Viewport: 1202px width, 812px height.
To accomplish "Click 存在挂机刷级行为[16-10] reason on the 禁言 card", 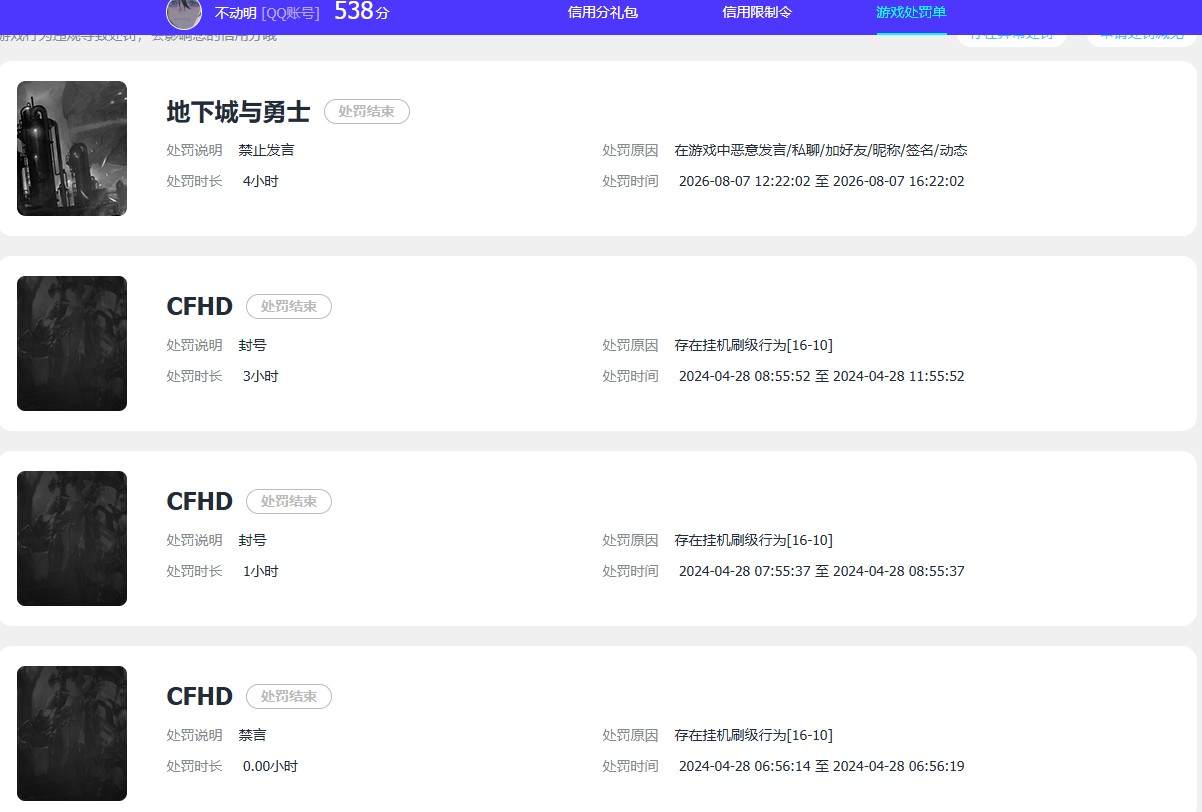I will coord(753,736).
